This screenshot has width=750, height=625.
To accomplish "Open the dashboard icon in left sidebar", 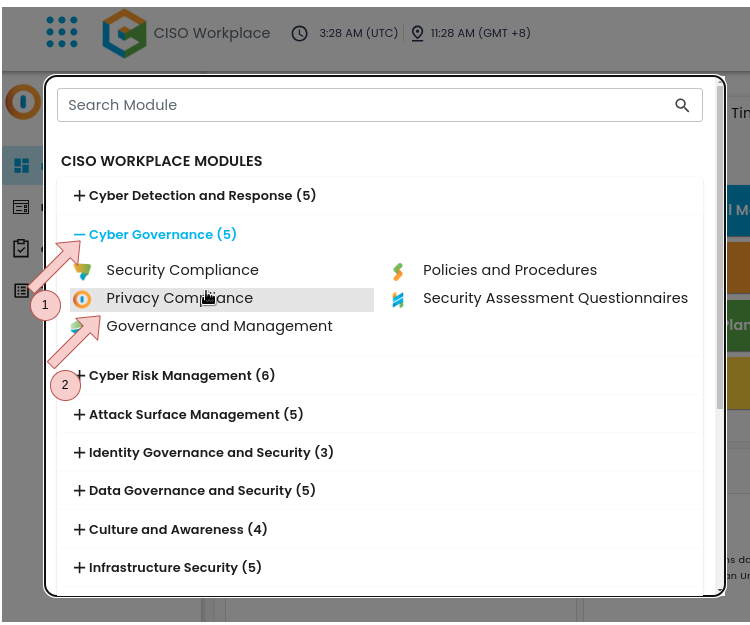I will pyautogui.click(x=22, y=166).
